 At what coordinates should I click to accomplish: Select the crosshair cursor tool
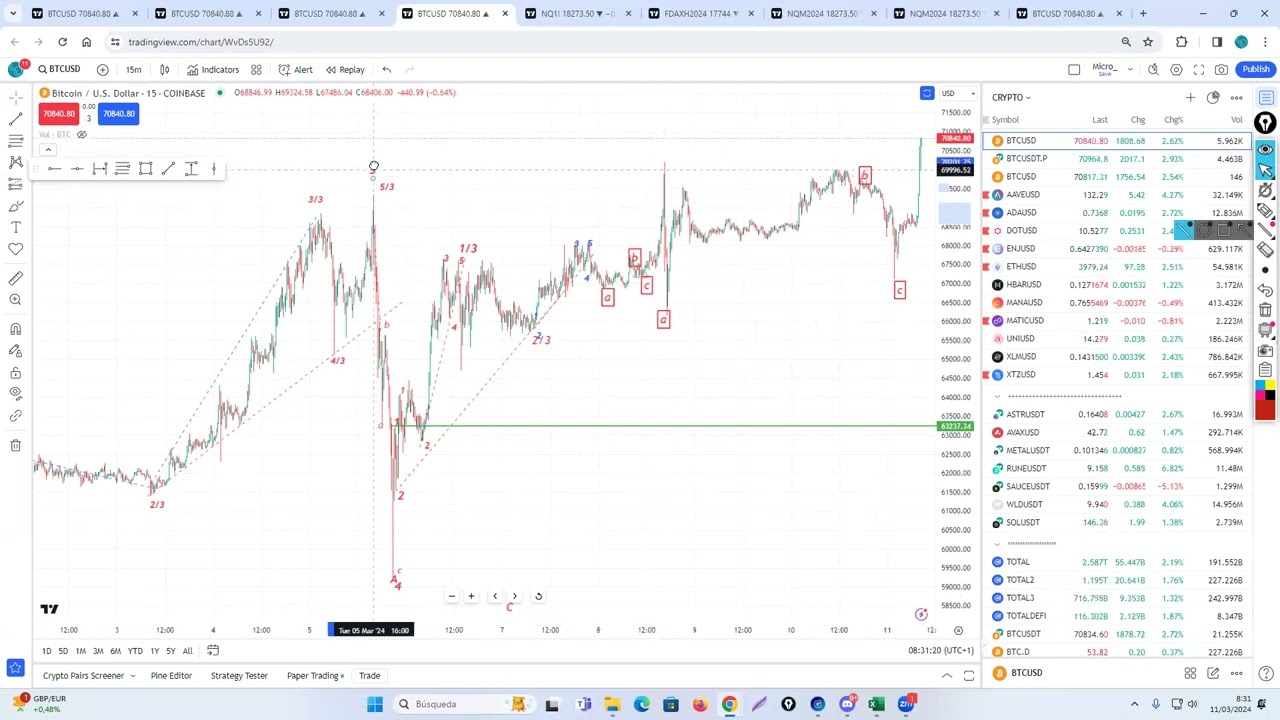tap(15, 97)
